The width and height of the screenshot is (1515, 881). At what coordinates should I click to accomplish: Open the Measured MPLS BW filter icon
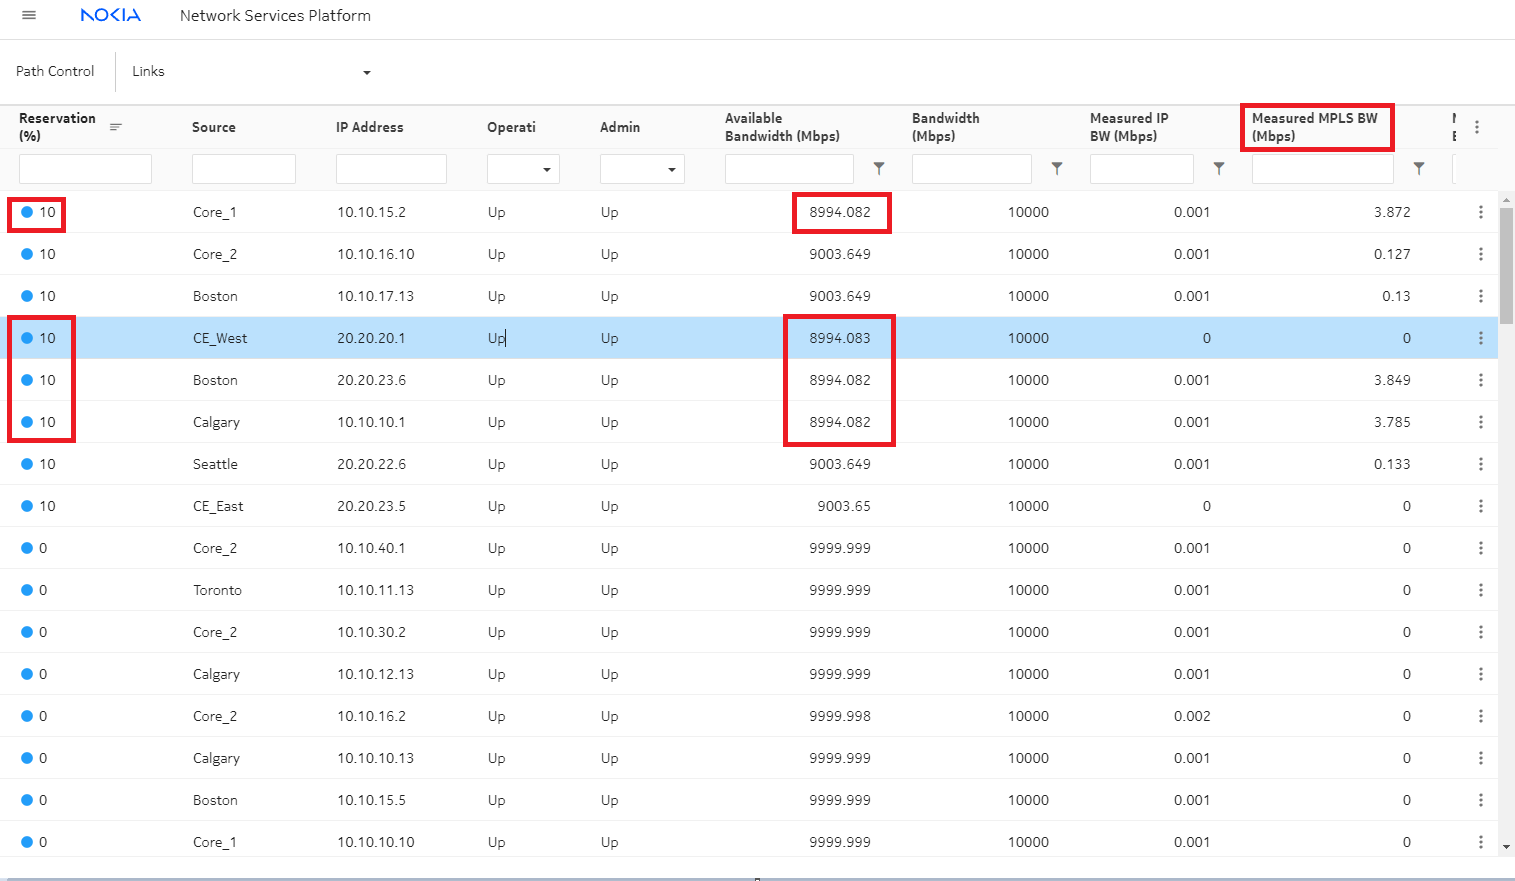[1419, 169]
